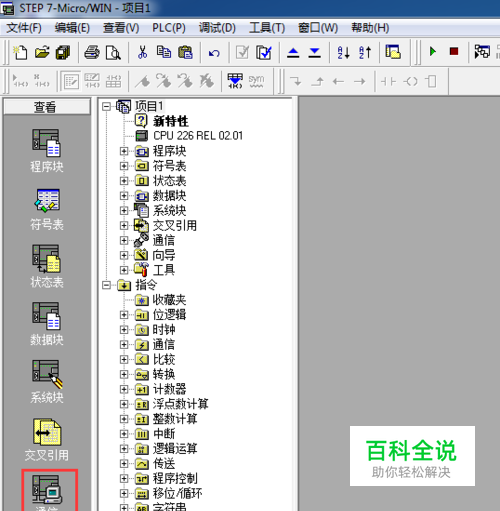The image size is (500, 511).
Task: Expand the 程序块 tree node
Action: click(x=124, y=151)
